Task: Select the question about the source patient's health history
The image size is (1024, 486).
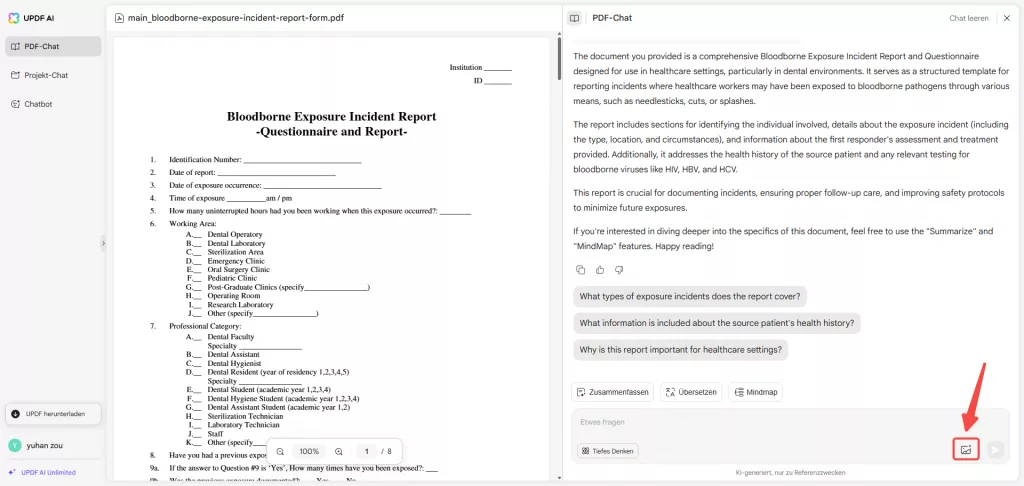Action: tap(717, 323)
